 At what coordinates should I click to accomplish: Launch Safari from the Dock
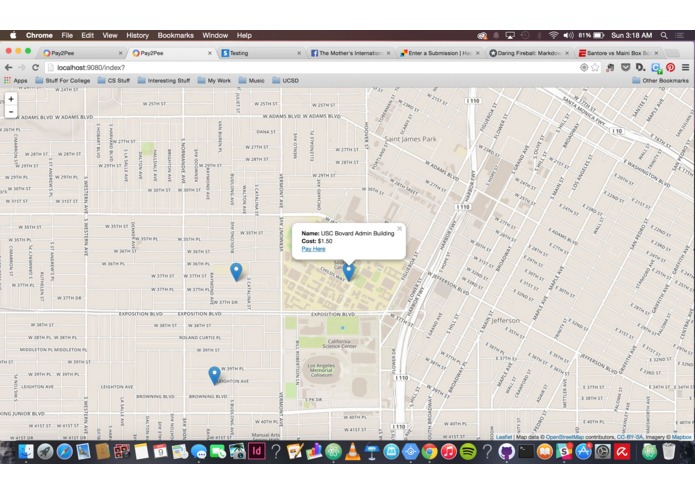click(x=65, y=452)
